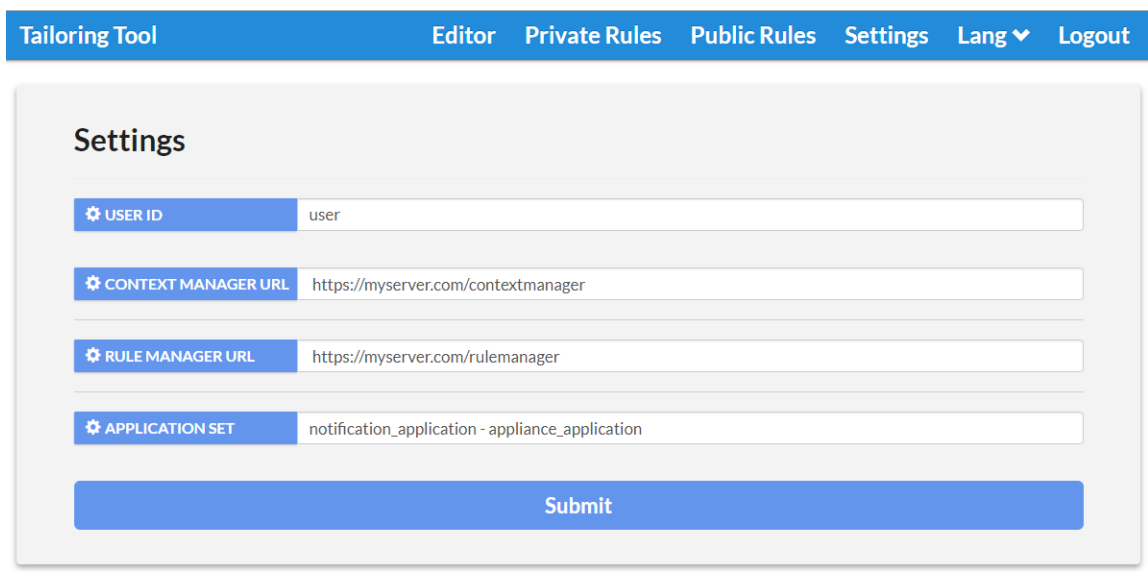The image size is (1148, 572).
Task: Click the Application Set input field
Action: (690, 428)
